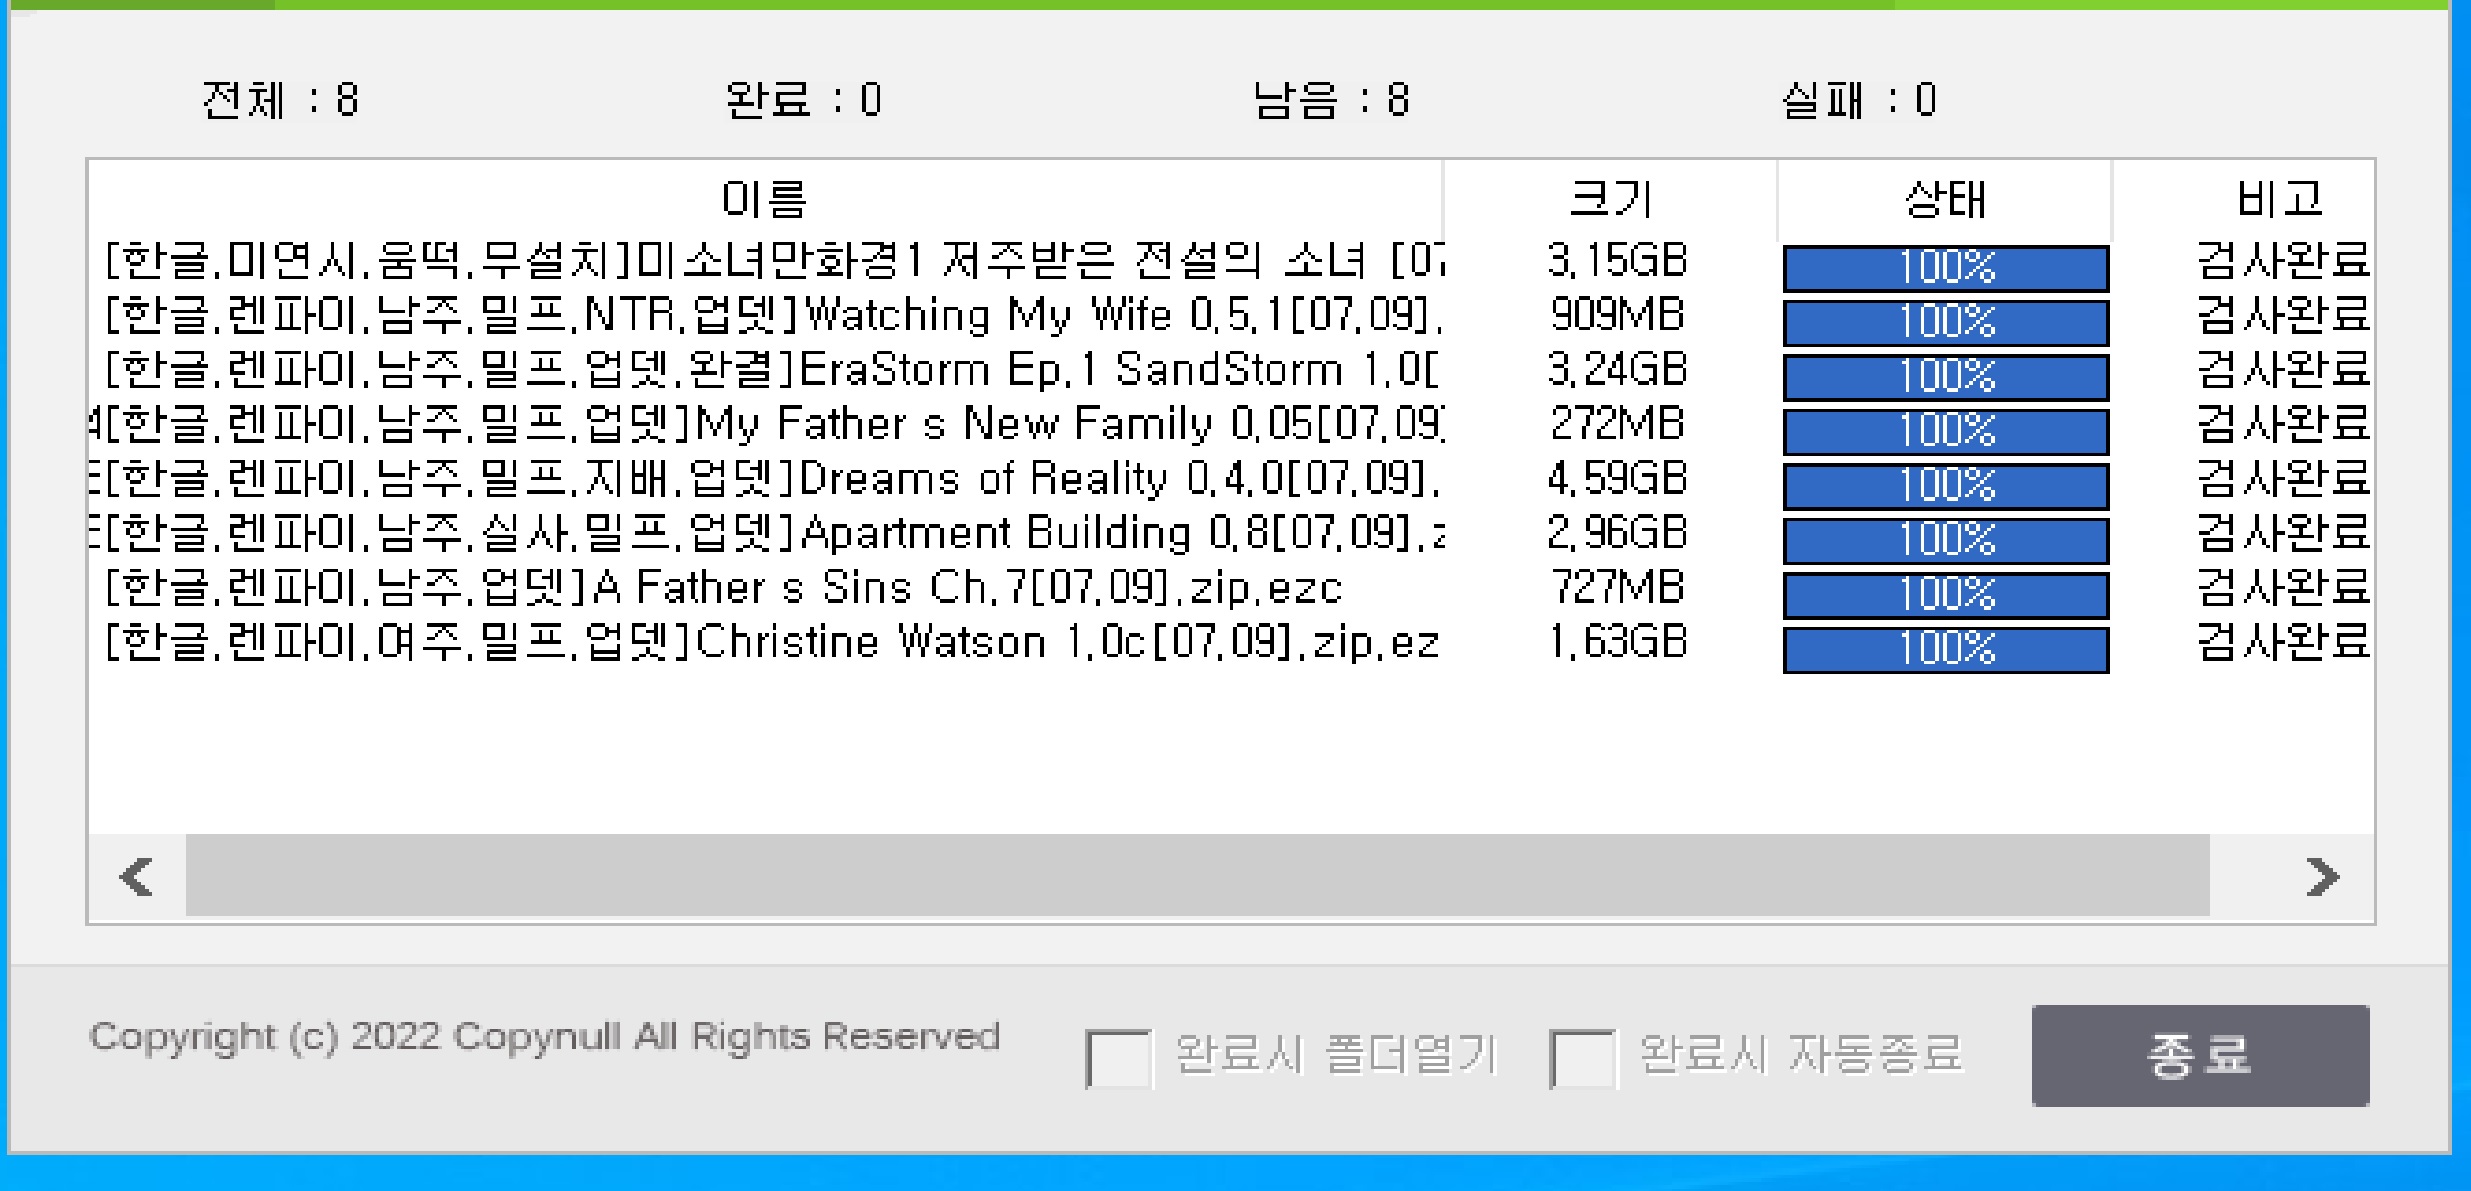Sort by the 이름 column header
Viewport: 2471px width, 1191px height.
point(764,199)
